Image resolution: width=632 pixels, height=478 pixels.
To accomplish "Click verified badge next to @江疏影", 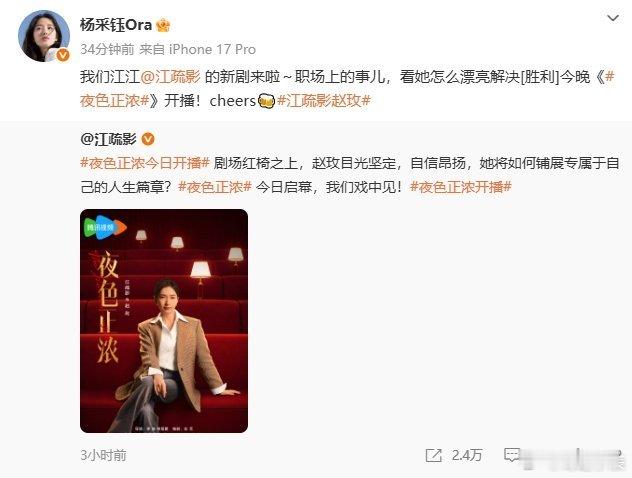I will click(148, 139).
